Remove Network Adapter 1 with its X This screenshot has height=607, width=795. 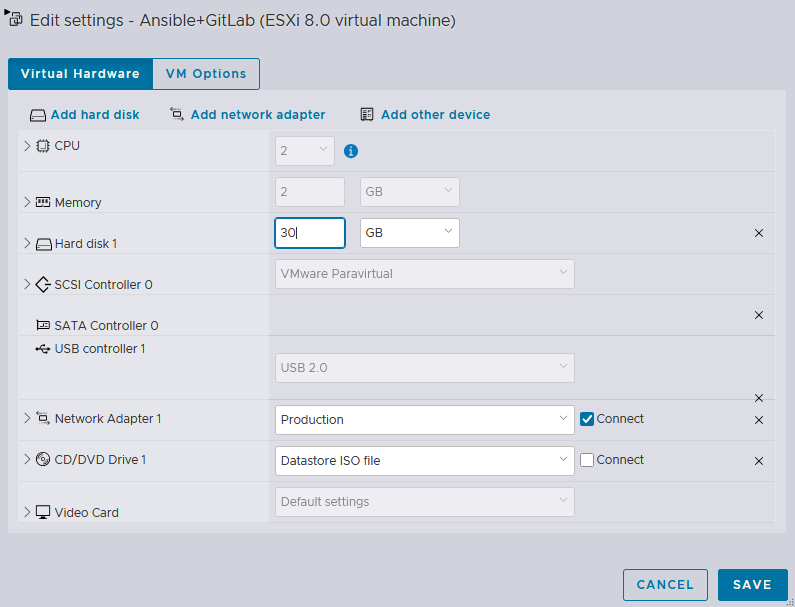758,420
